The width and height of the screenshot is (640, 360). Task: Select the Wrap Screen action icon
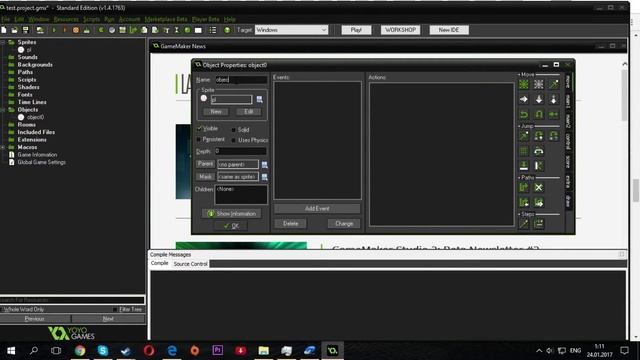tap(539, 151)
